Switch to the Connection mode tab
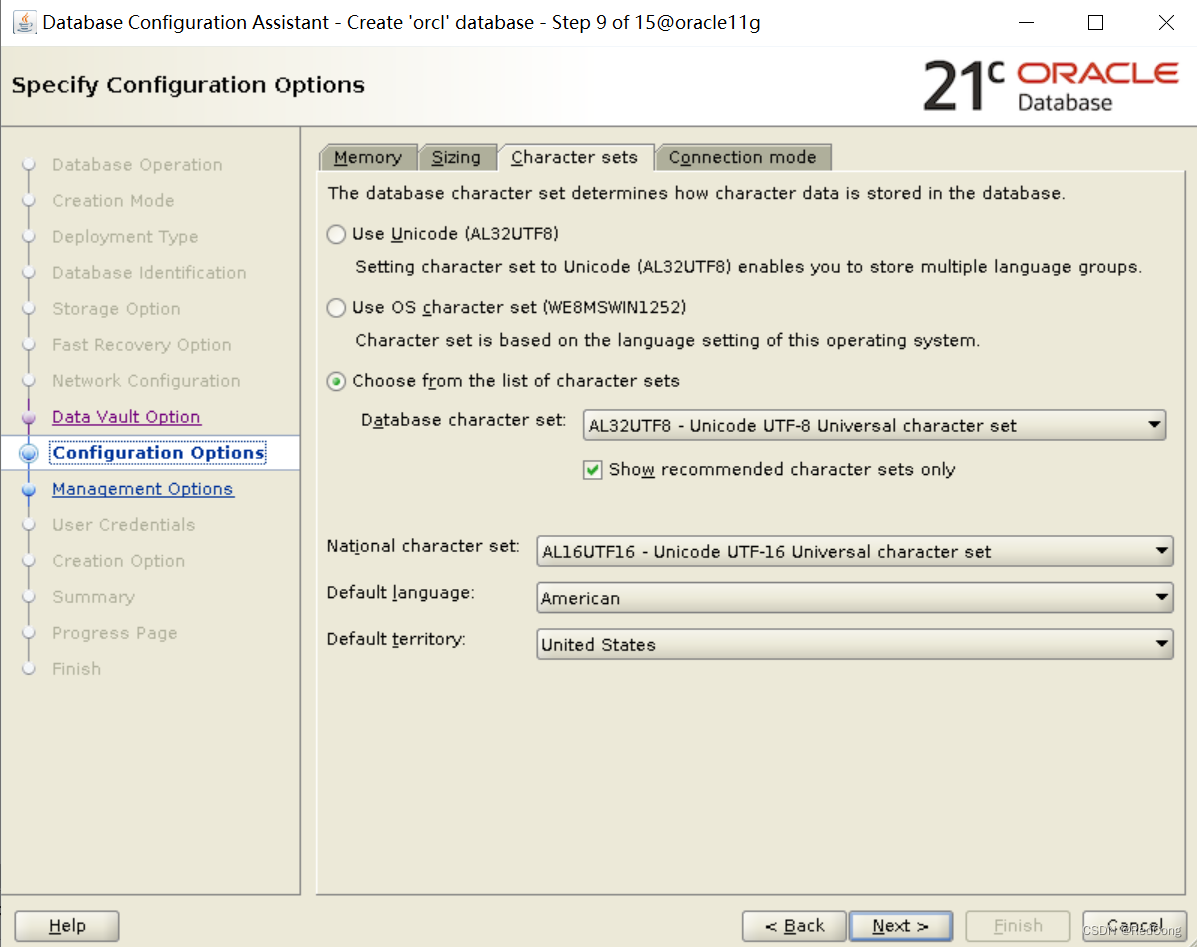The image size is (1197, 947). 743,157
